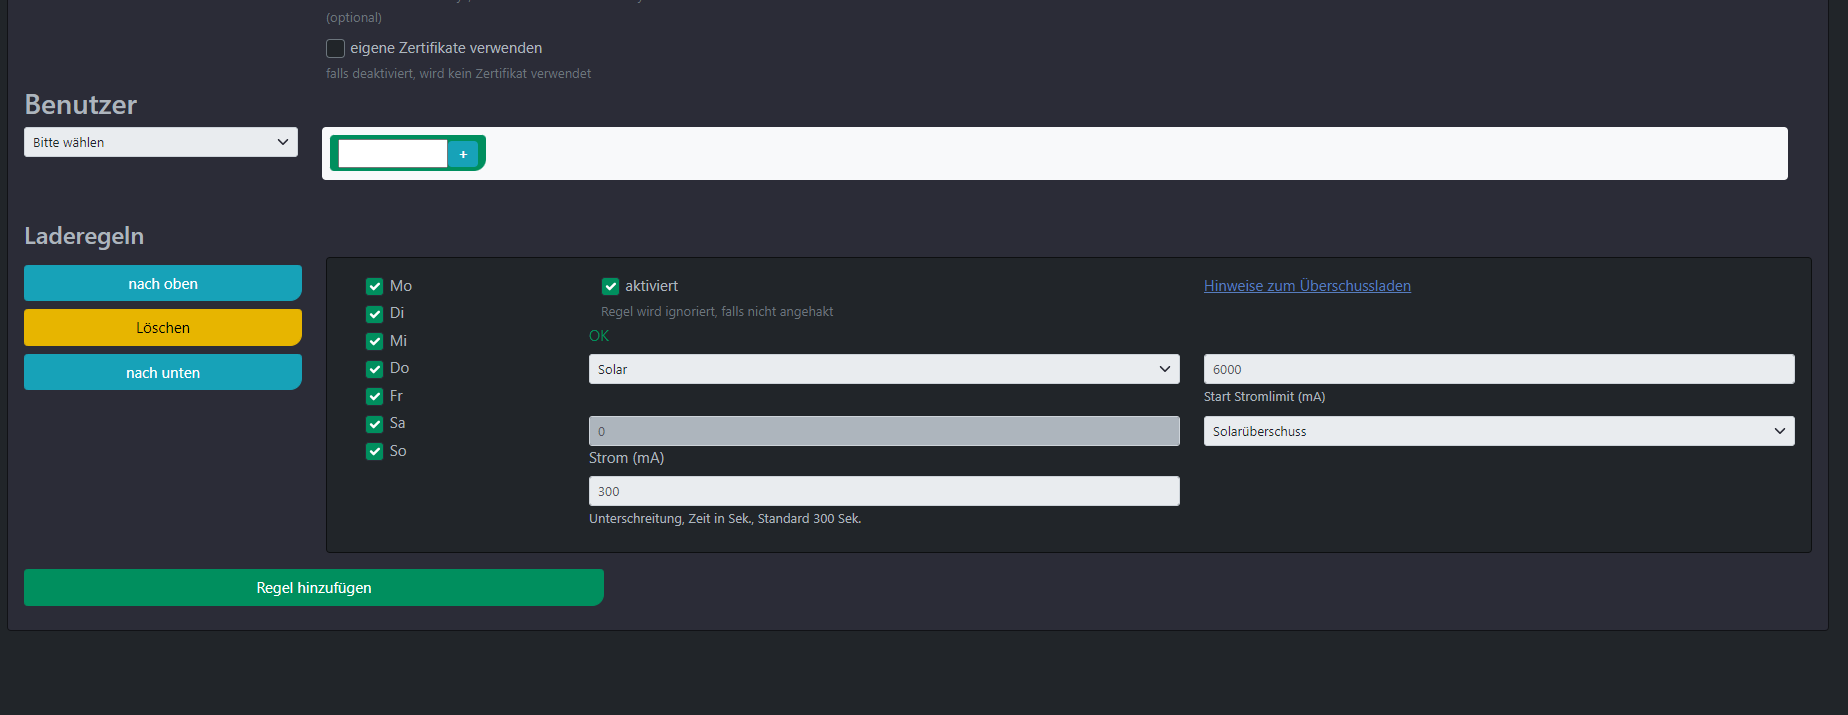Uncheck the Sa weekday checkbox
1848x715 pixels.
[x=375, y=424]
